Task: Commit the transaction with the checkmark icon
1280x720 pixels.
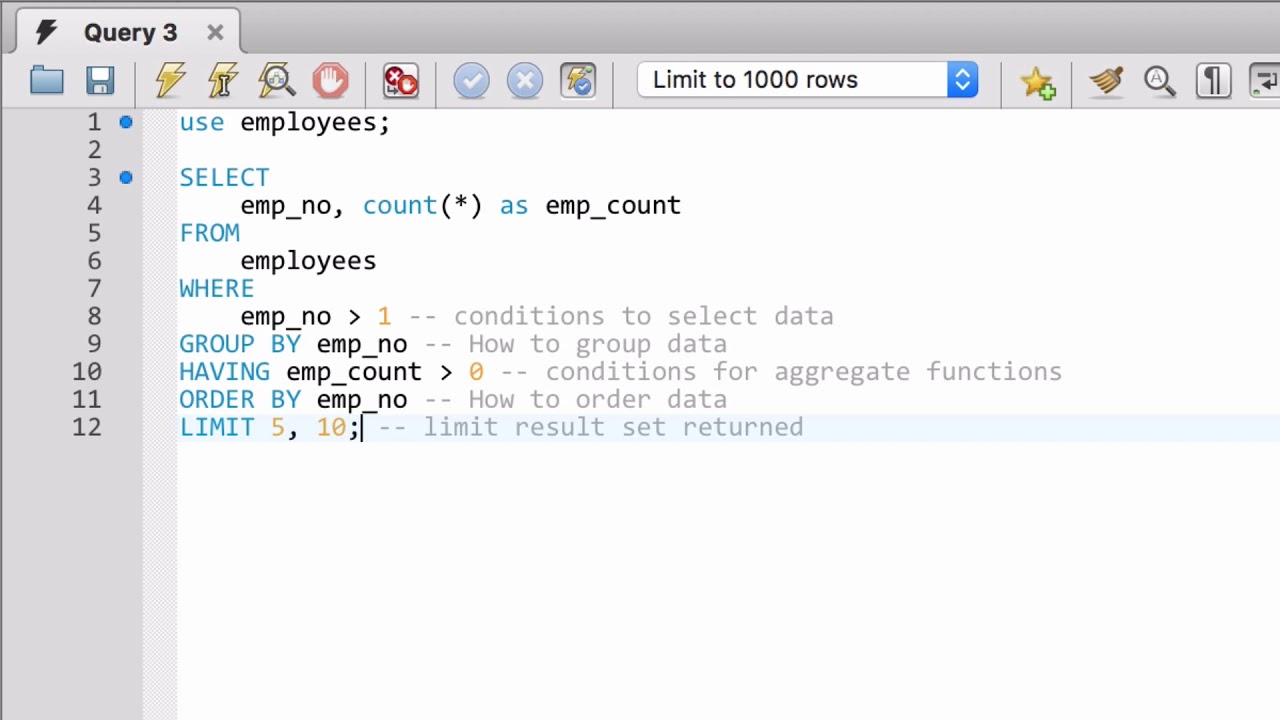Action: coord(471,80)
